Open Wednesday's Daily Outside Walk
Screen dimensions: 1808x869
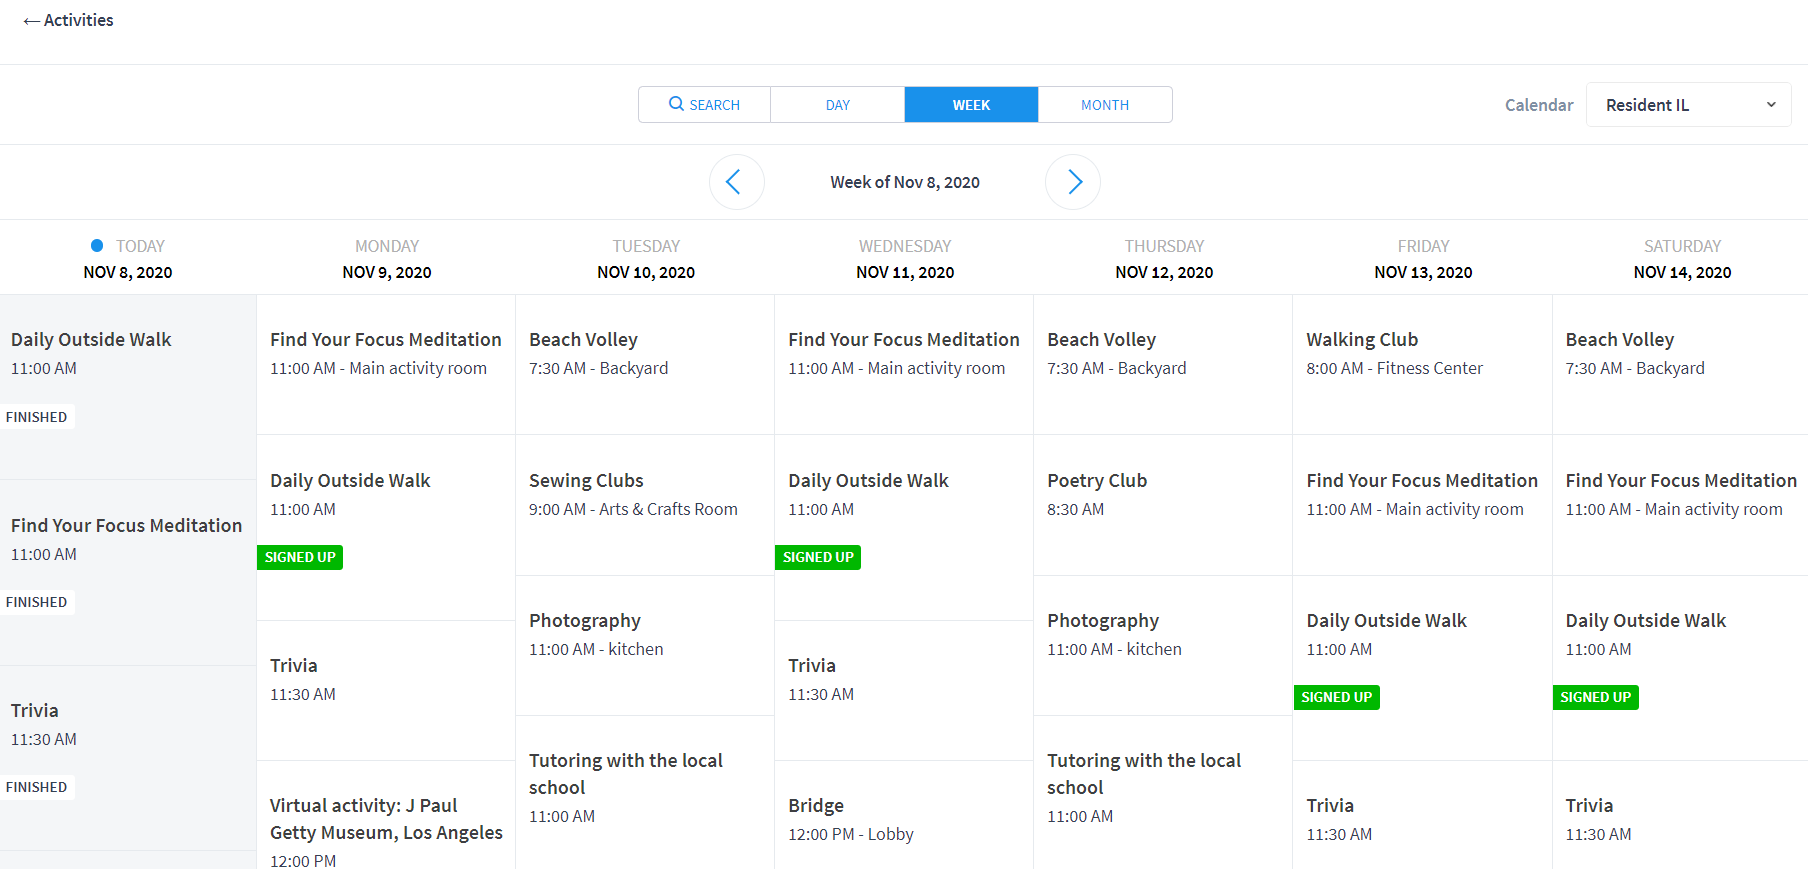[904, 528]
